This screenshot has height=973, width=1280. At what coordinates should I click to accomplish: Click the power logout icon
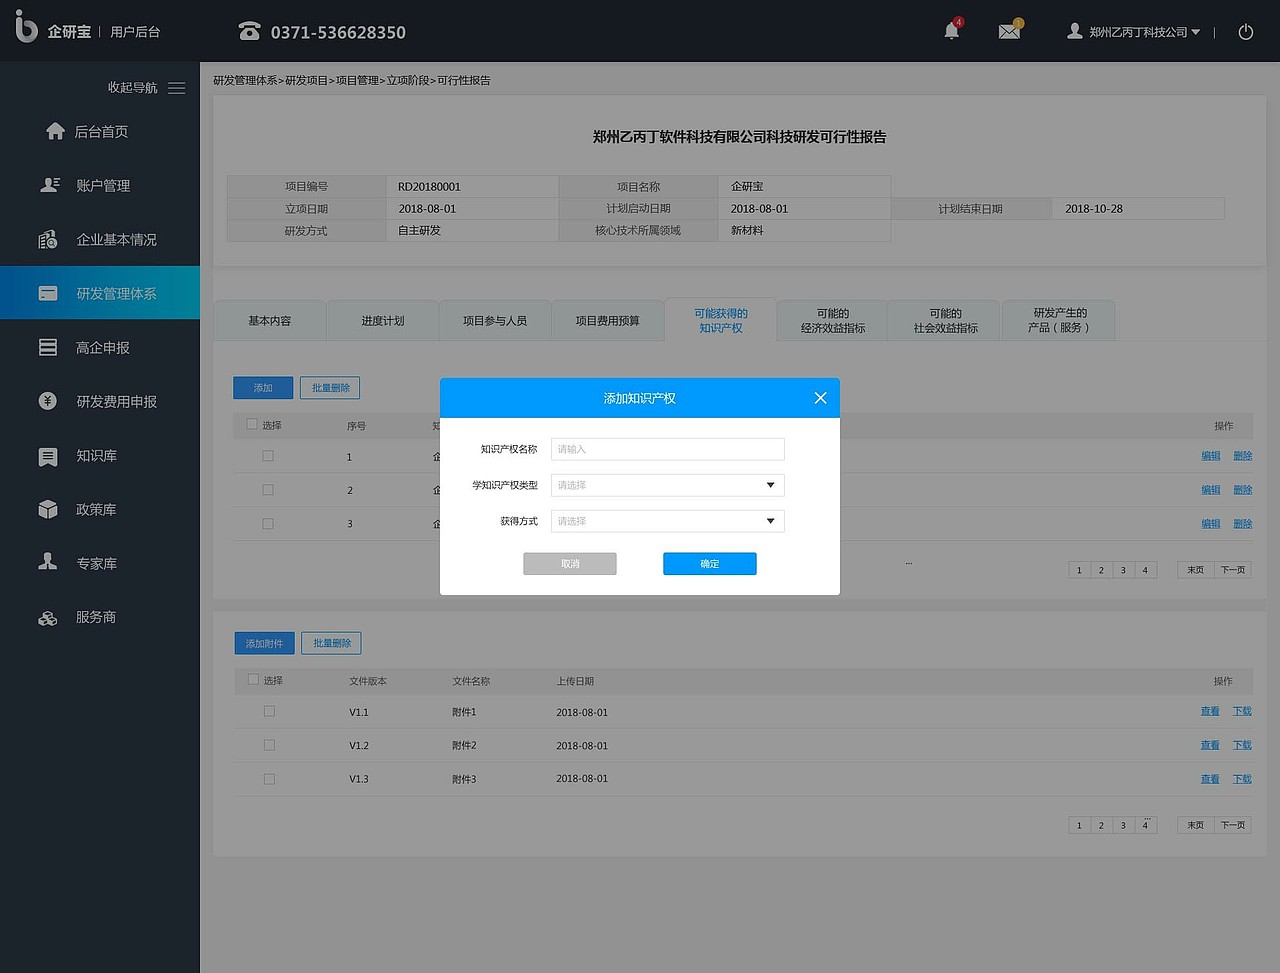[1246, 32]
